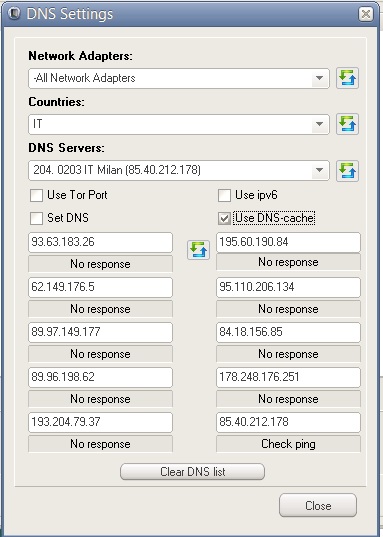Open the DNS Servers dropdown with Milan
Image resolution: width=383 pixels, height=537 pixels.
click(x=179, y=170)
